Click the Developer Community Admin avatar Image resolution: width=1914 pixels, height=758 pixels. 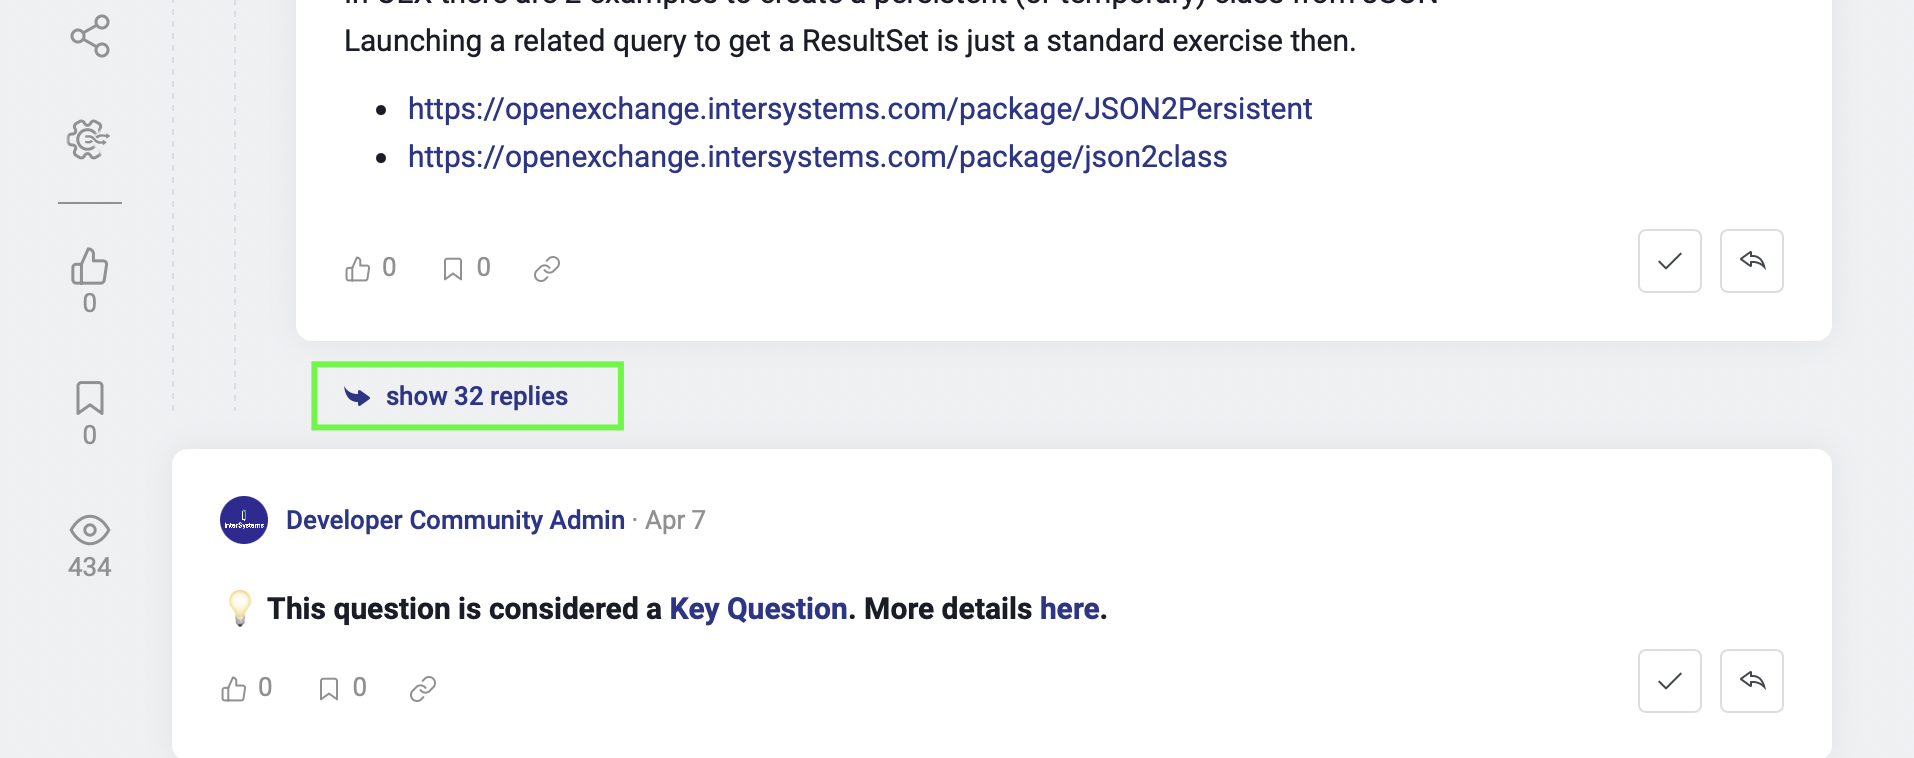click(x=244, y=520)
